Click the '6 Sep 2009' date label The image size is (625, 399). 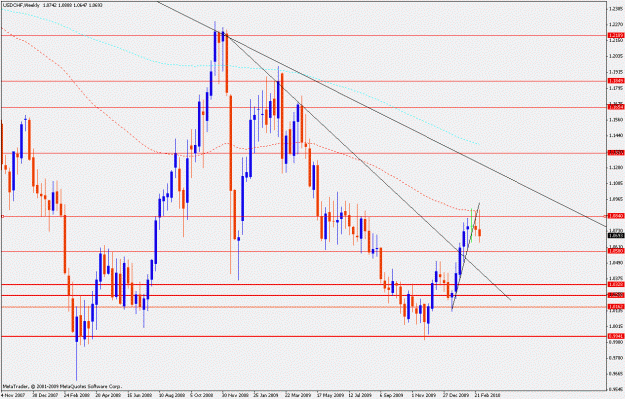click(x=390, y=395)
